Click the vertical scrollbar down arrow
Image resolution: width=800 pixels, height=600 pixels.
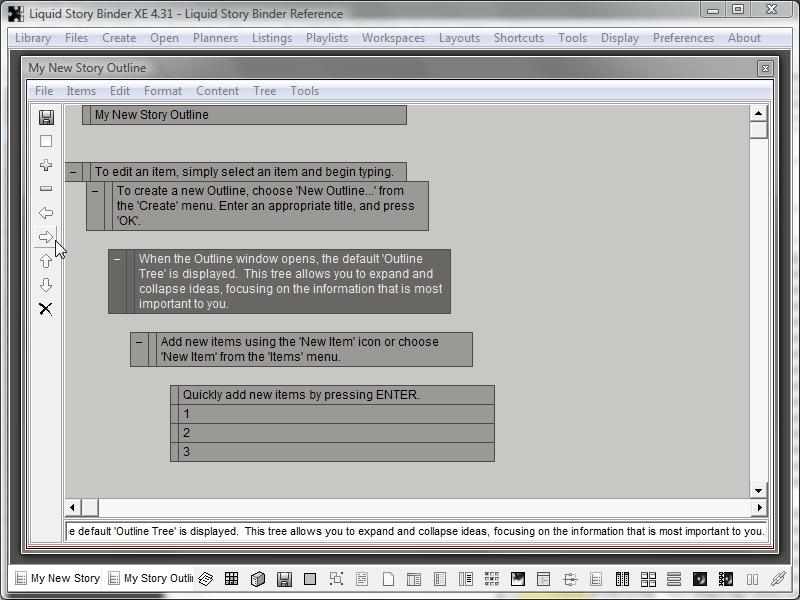tap(758, 490)
